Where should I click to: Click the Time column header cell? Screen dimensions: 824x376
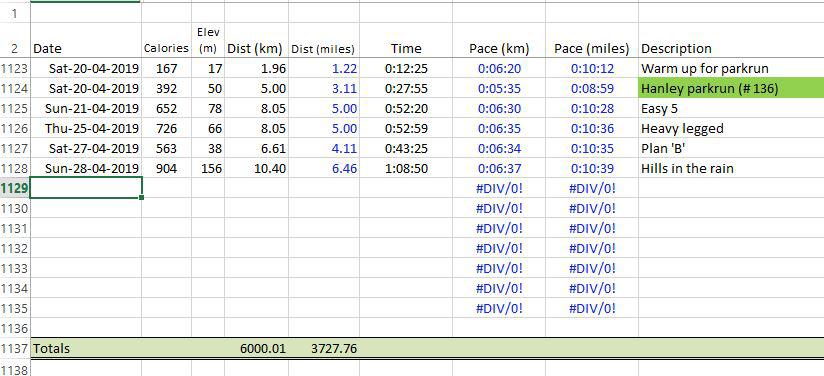point(406,40)
